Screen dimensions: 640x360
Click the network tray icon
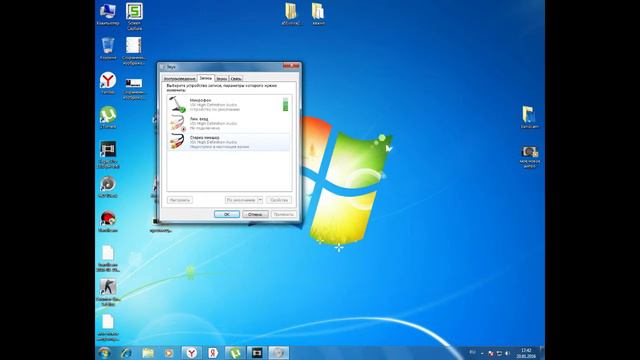point(499,353)
